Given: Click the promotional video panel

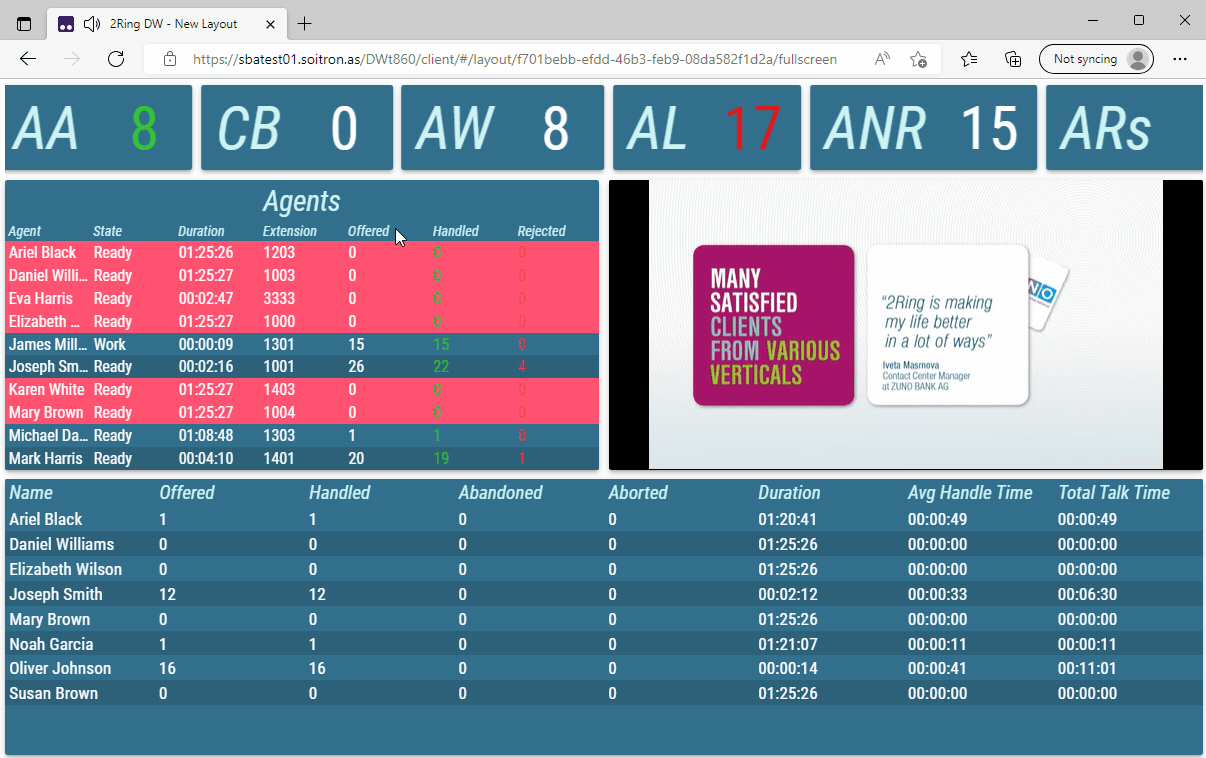Looking at the screenshot, I should click(x=905, y=324).
